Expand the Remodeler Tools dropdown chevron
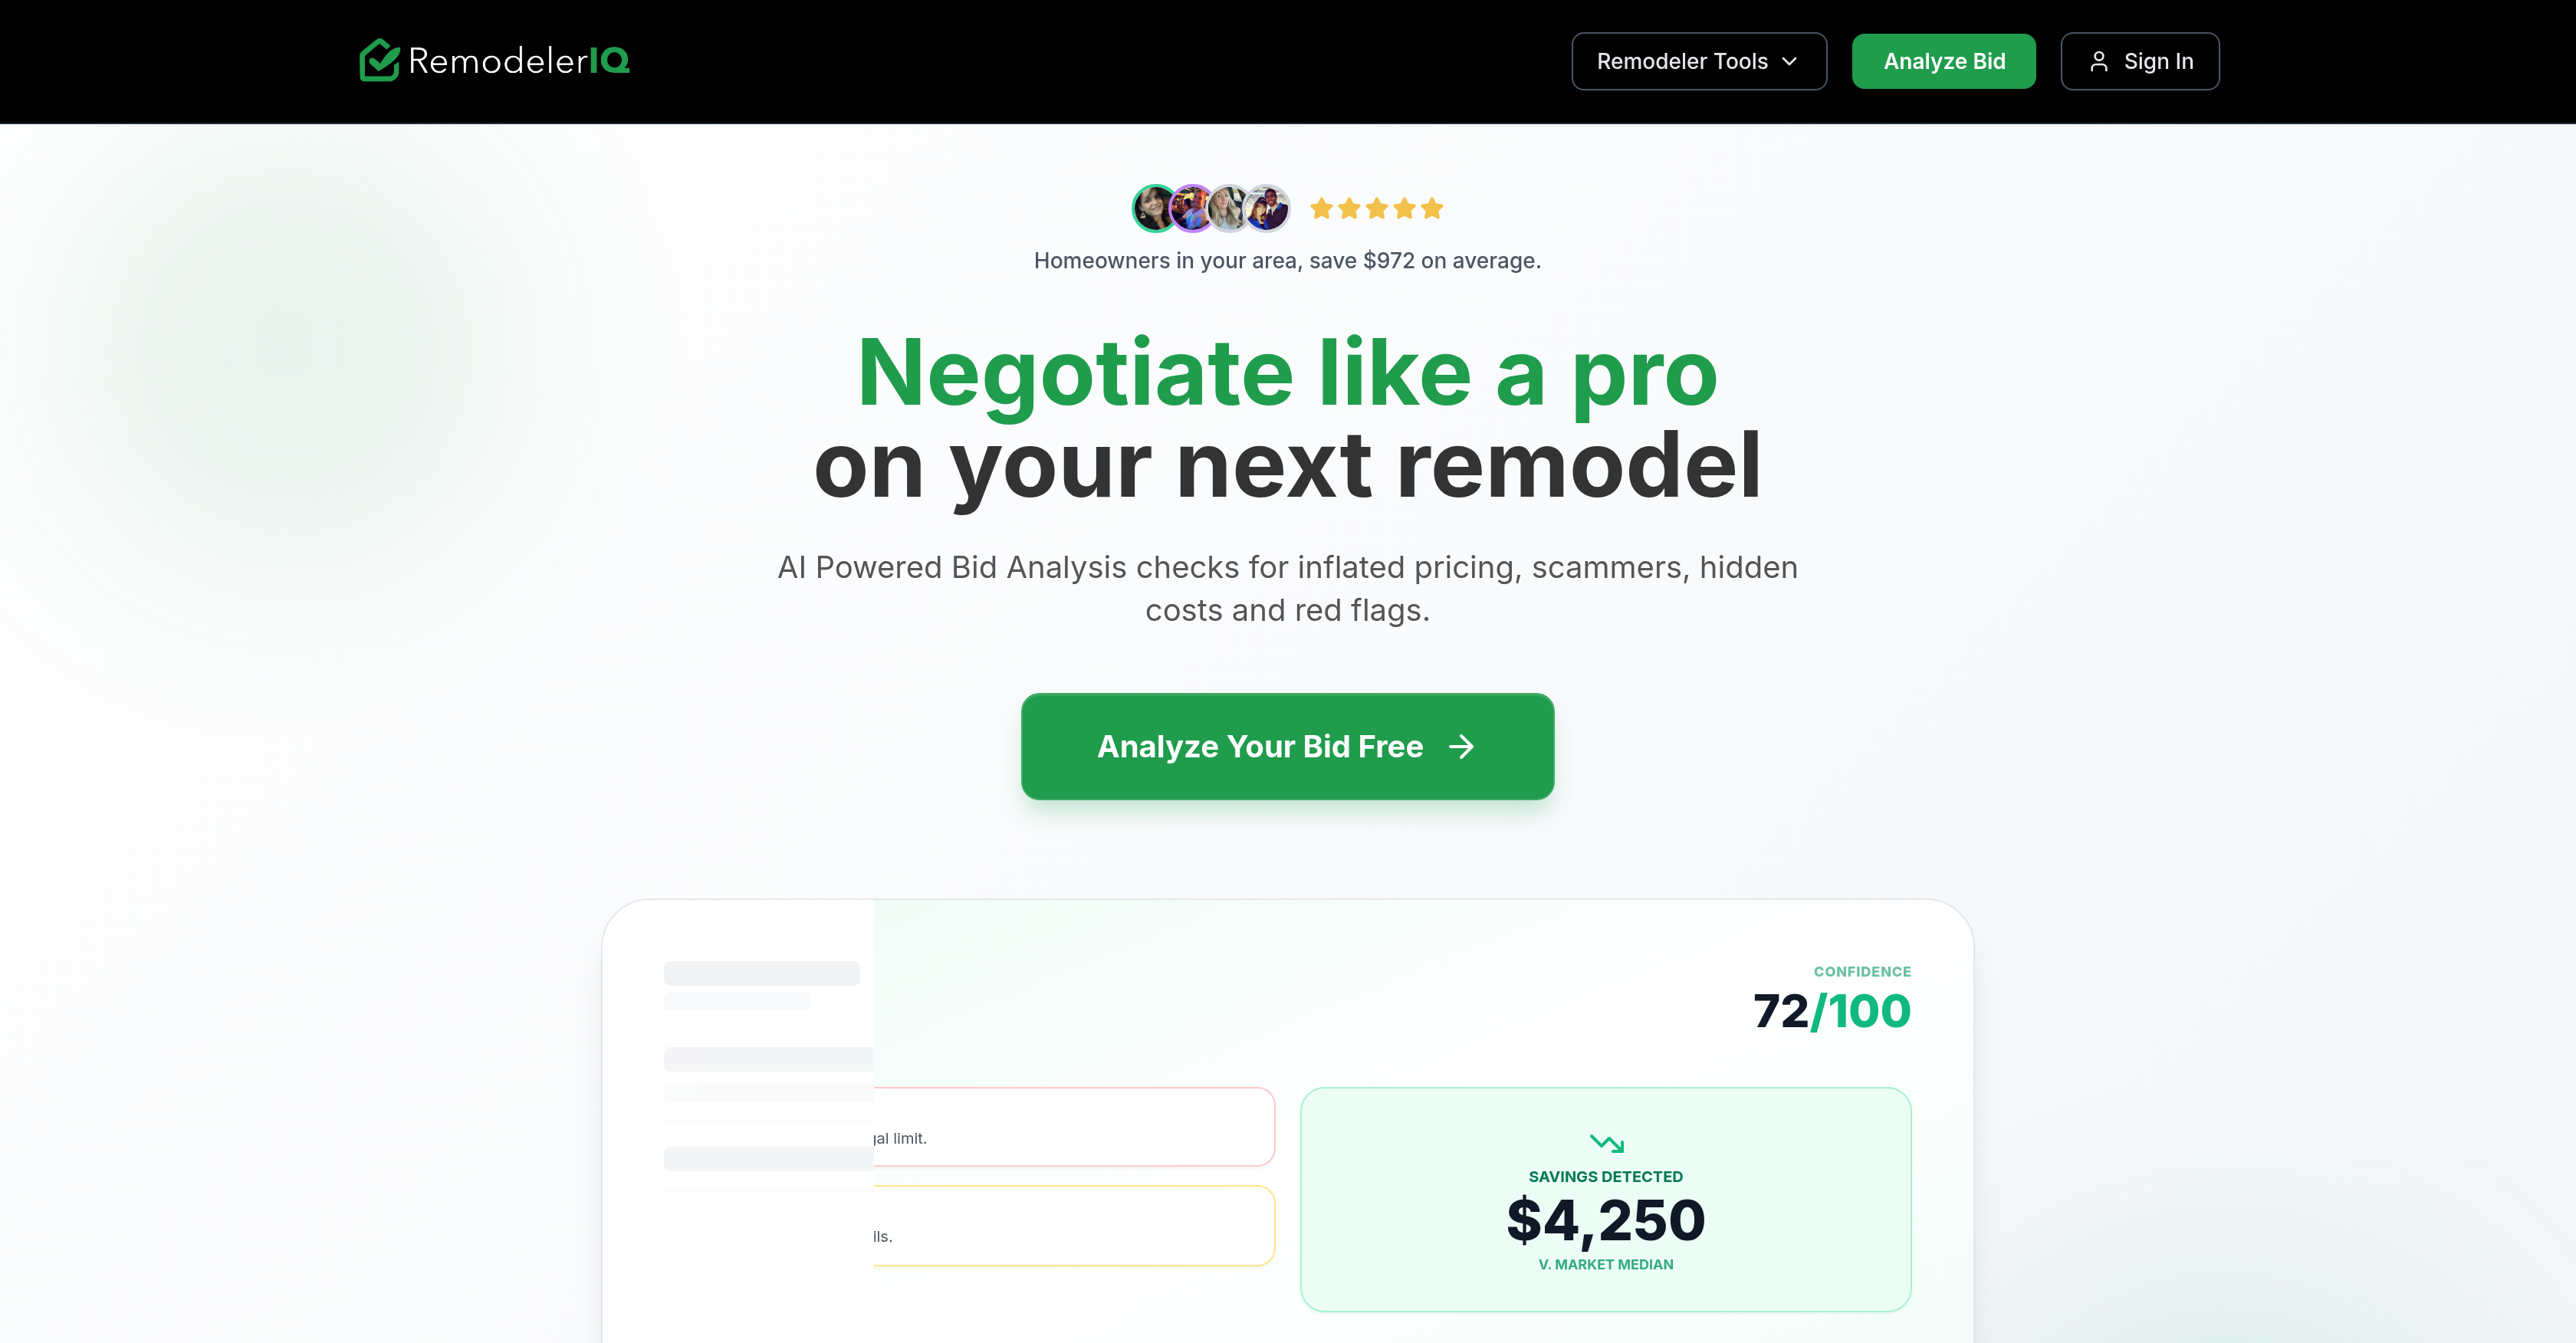Viewport: 2576px width, 1343px height. pyautogui.click(x=1790, y=61)
